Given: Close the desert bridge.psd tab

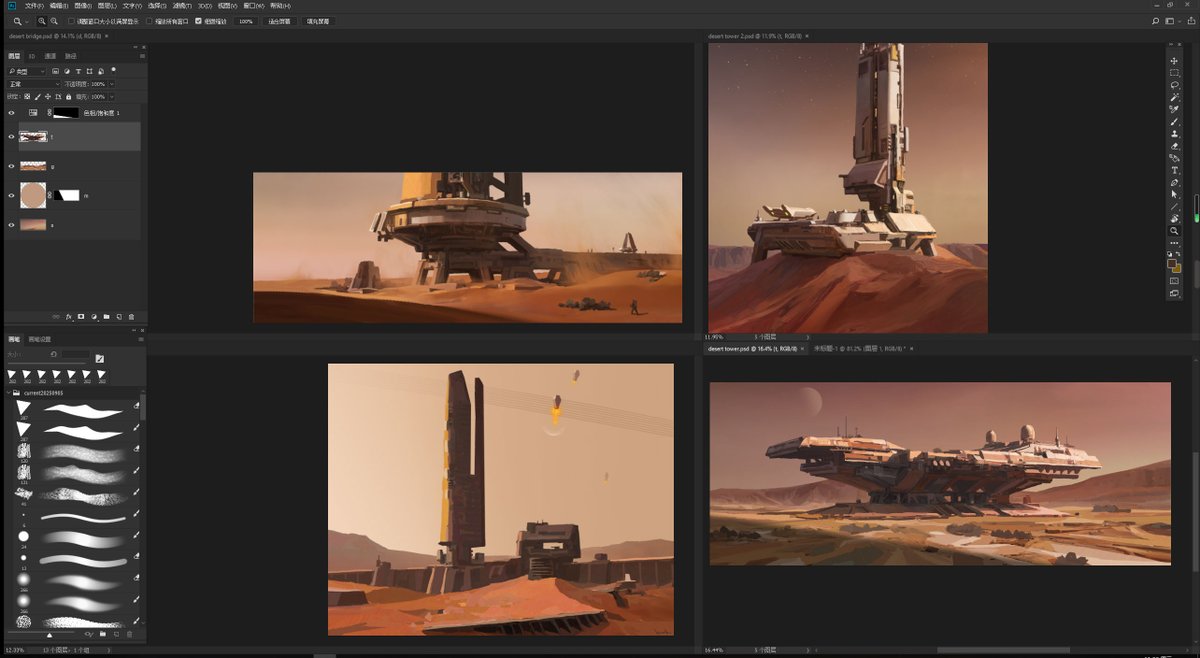Looking at the screenshot, I should 107,36.
